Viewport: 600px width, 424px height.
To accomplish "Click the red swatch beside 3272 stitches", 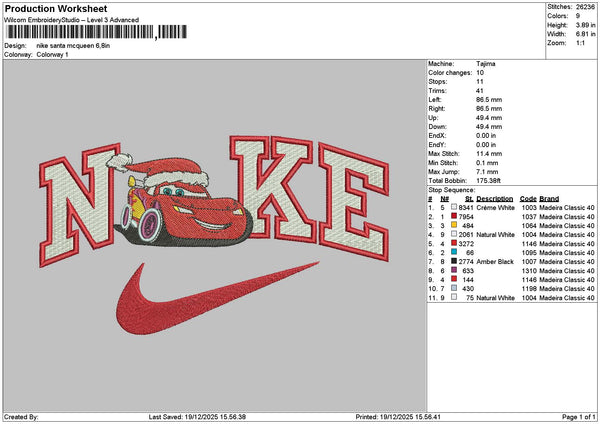I will (454, 243).
